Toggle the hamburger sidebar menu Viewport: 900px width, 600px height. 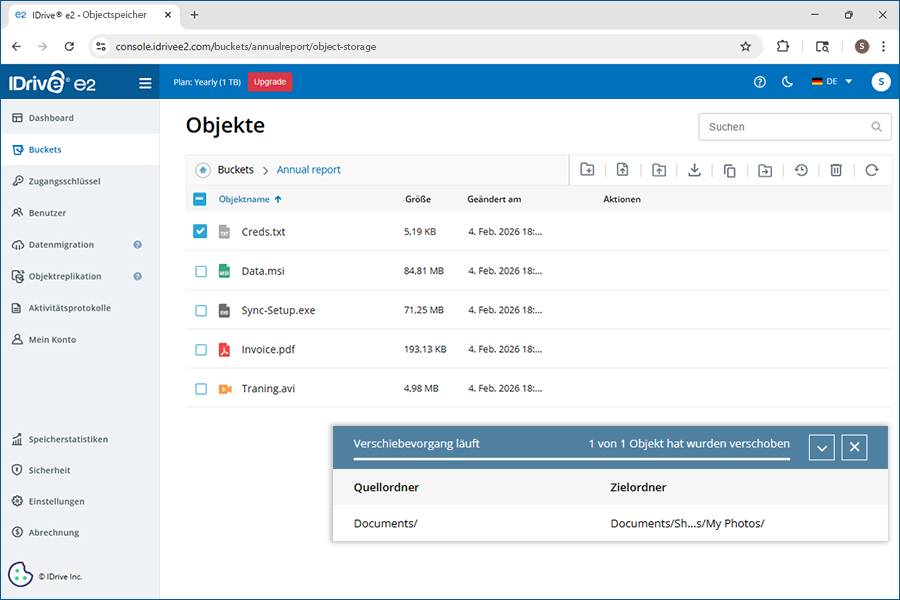coord(145,83)
